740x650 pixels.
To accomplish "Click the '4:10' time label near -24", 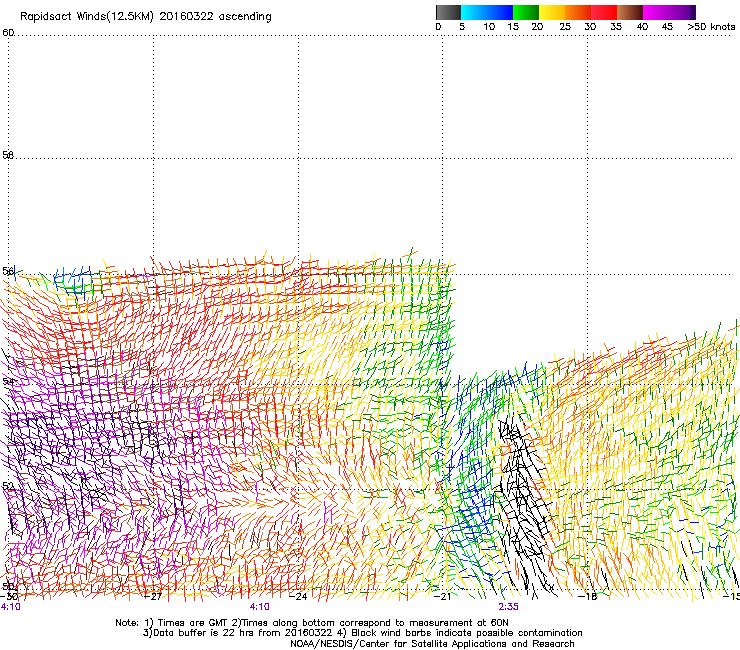I will click(x=260, y=607).
